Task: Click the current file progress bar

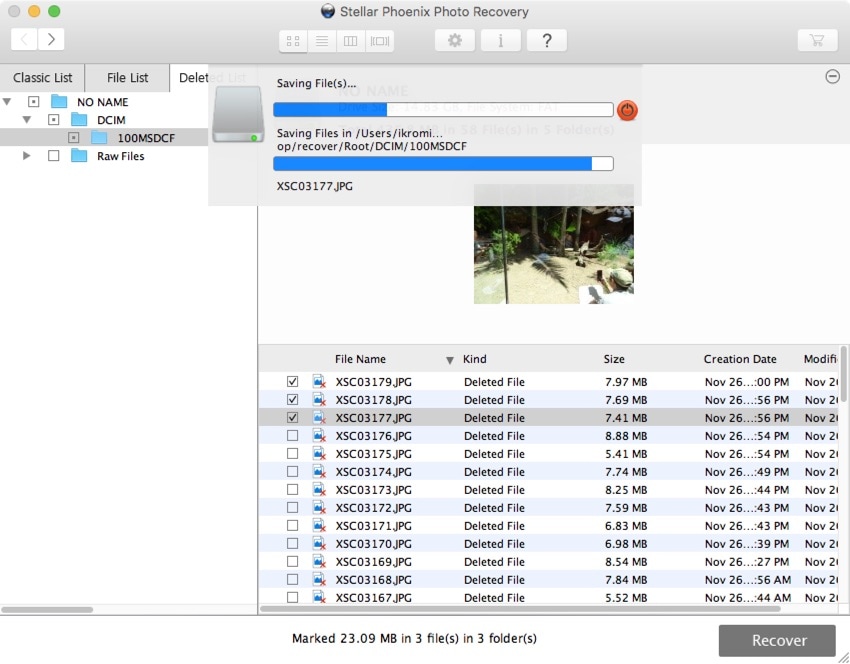Action: pyautogui.click(x=443, y=164)
